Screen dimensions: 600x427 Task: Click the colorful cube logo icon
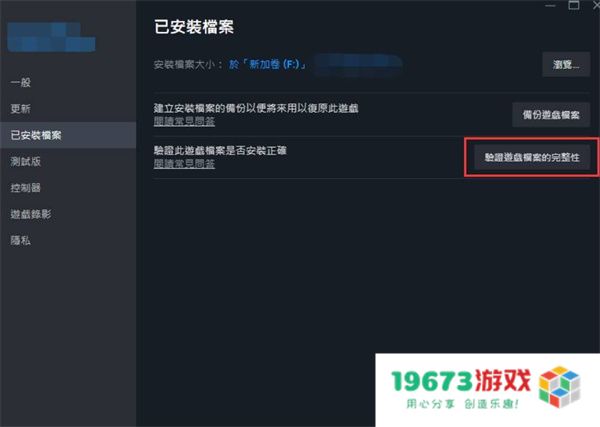559,386
